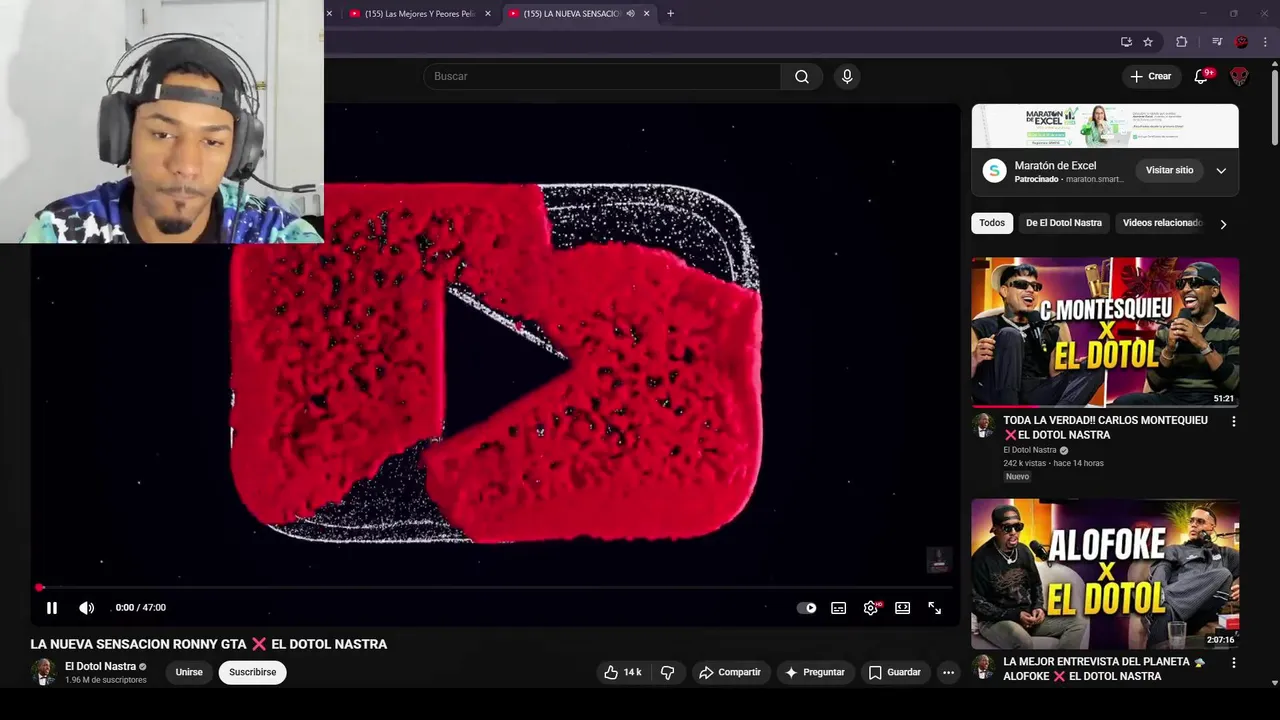Viewport: 1280px width, 720px height.
Task: Click the page scrollbar down arrow
Action: pyautogui.click(x=1275, y=683)
